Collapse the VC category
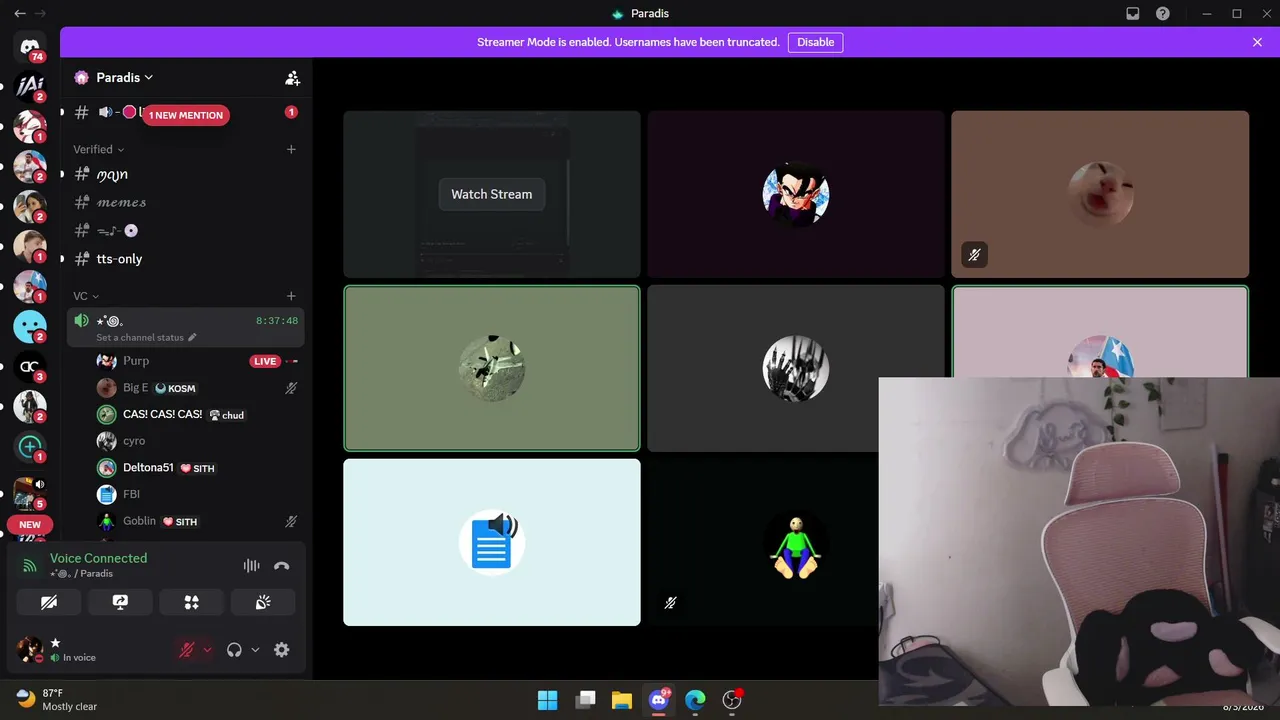The image size is (1280, 720). coord(86,296)
